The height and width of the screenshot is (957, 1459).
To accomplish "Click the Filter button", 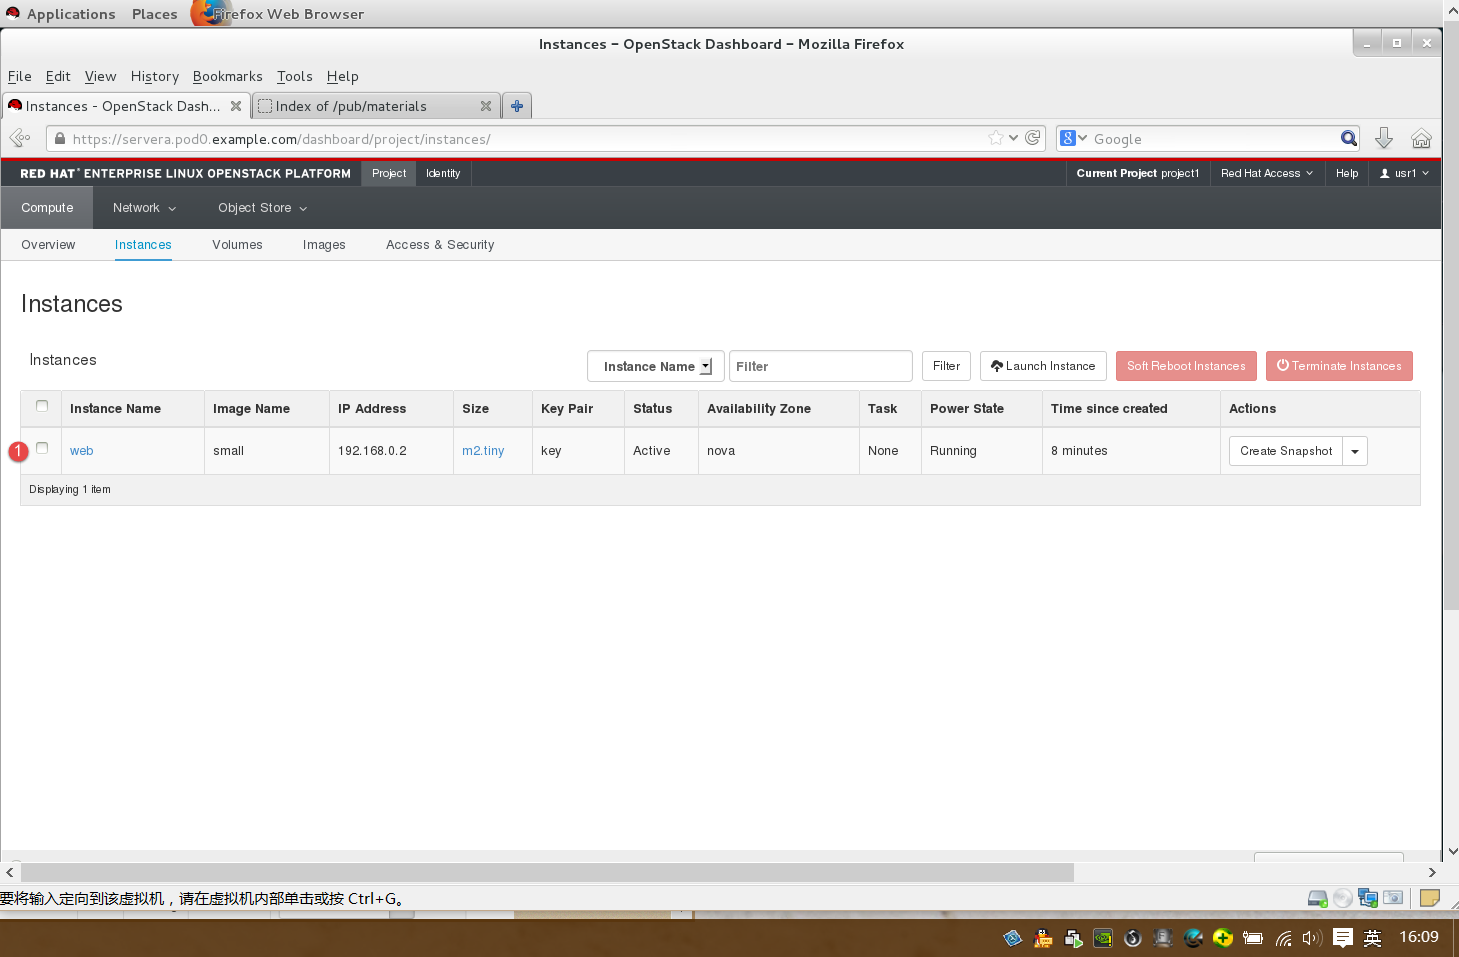I will coord(946,366).
